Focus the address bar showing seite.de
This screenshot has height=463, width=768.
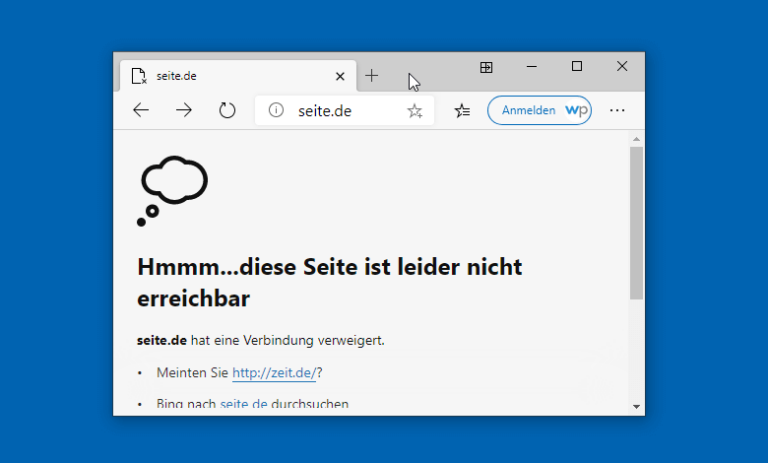tap(340, 111)
